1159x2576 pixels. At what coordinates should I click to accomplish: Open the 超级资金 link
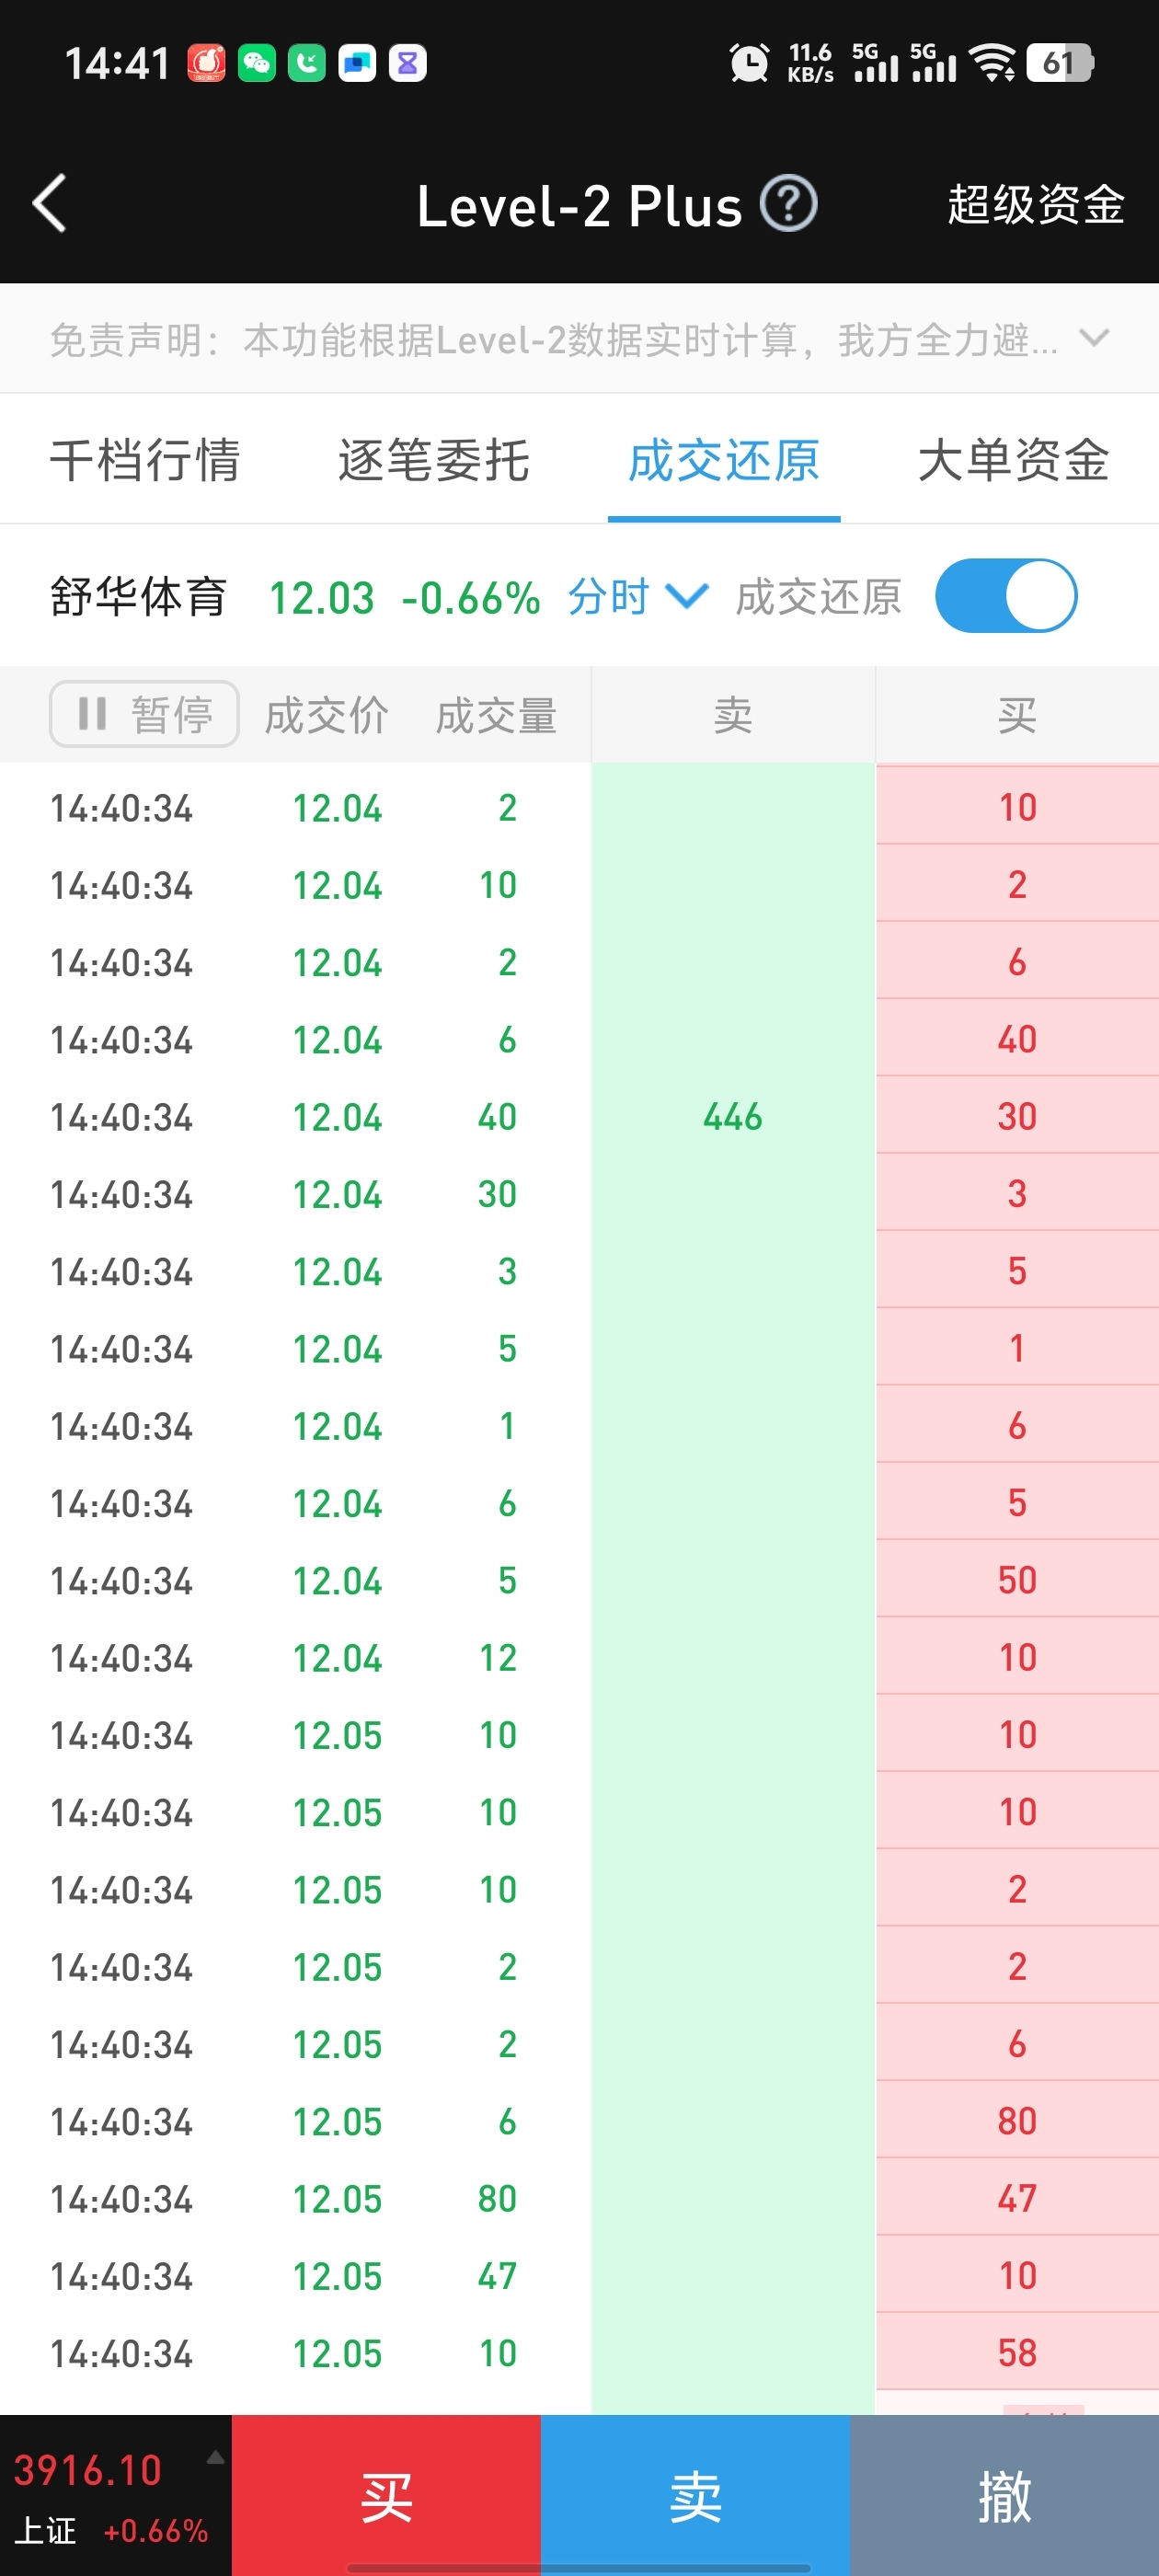point(1036,204)
